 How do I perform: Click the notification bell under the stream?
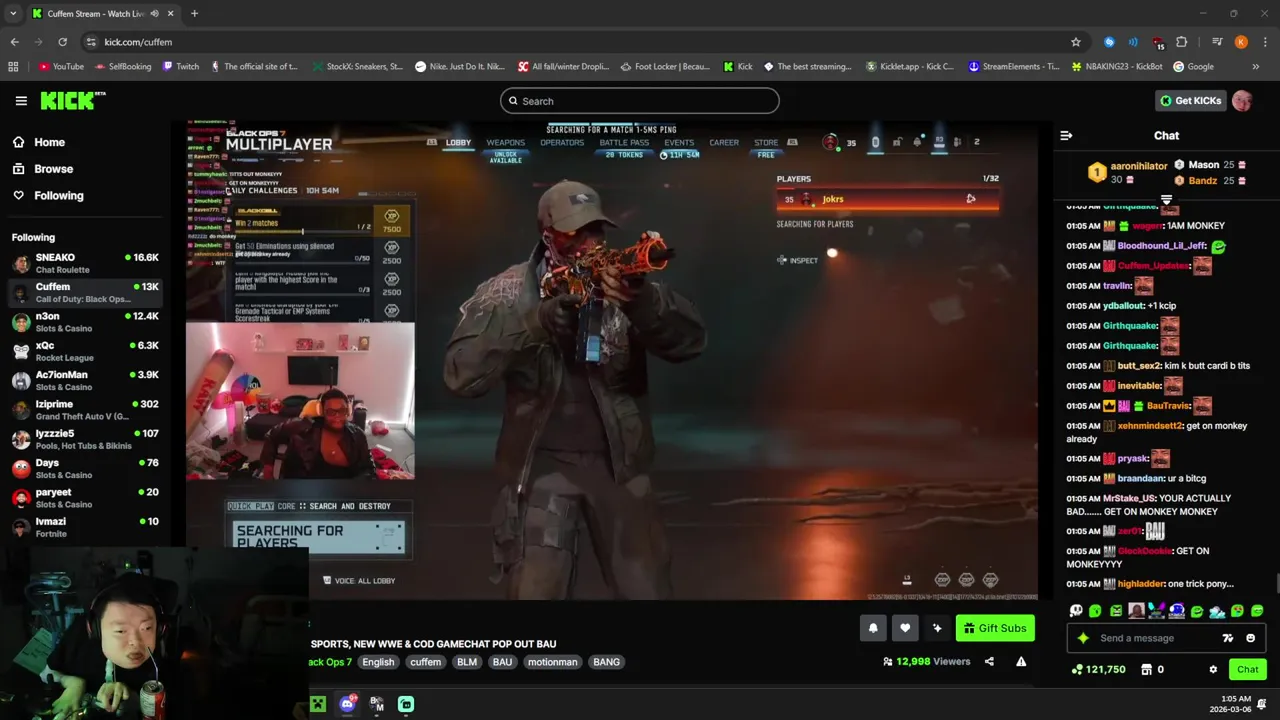(x=873, y=628)
